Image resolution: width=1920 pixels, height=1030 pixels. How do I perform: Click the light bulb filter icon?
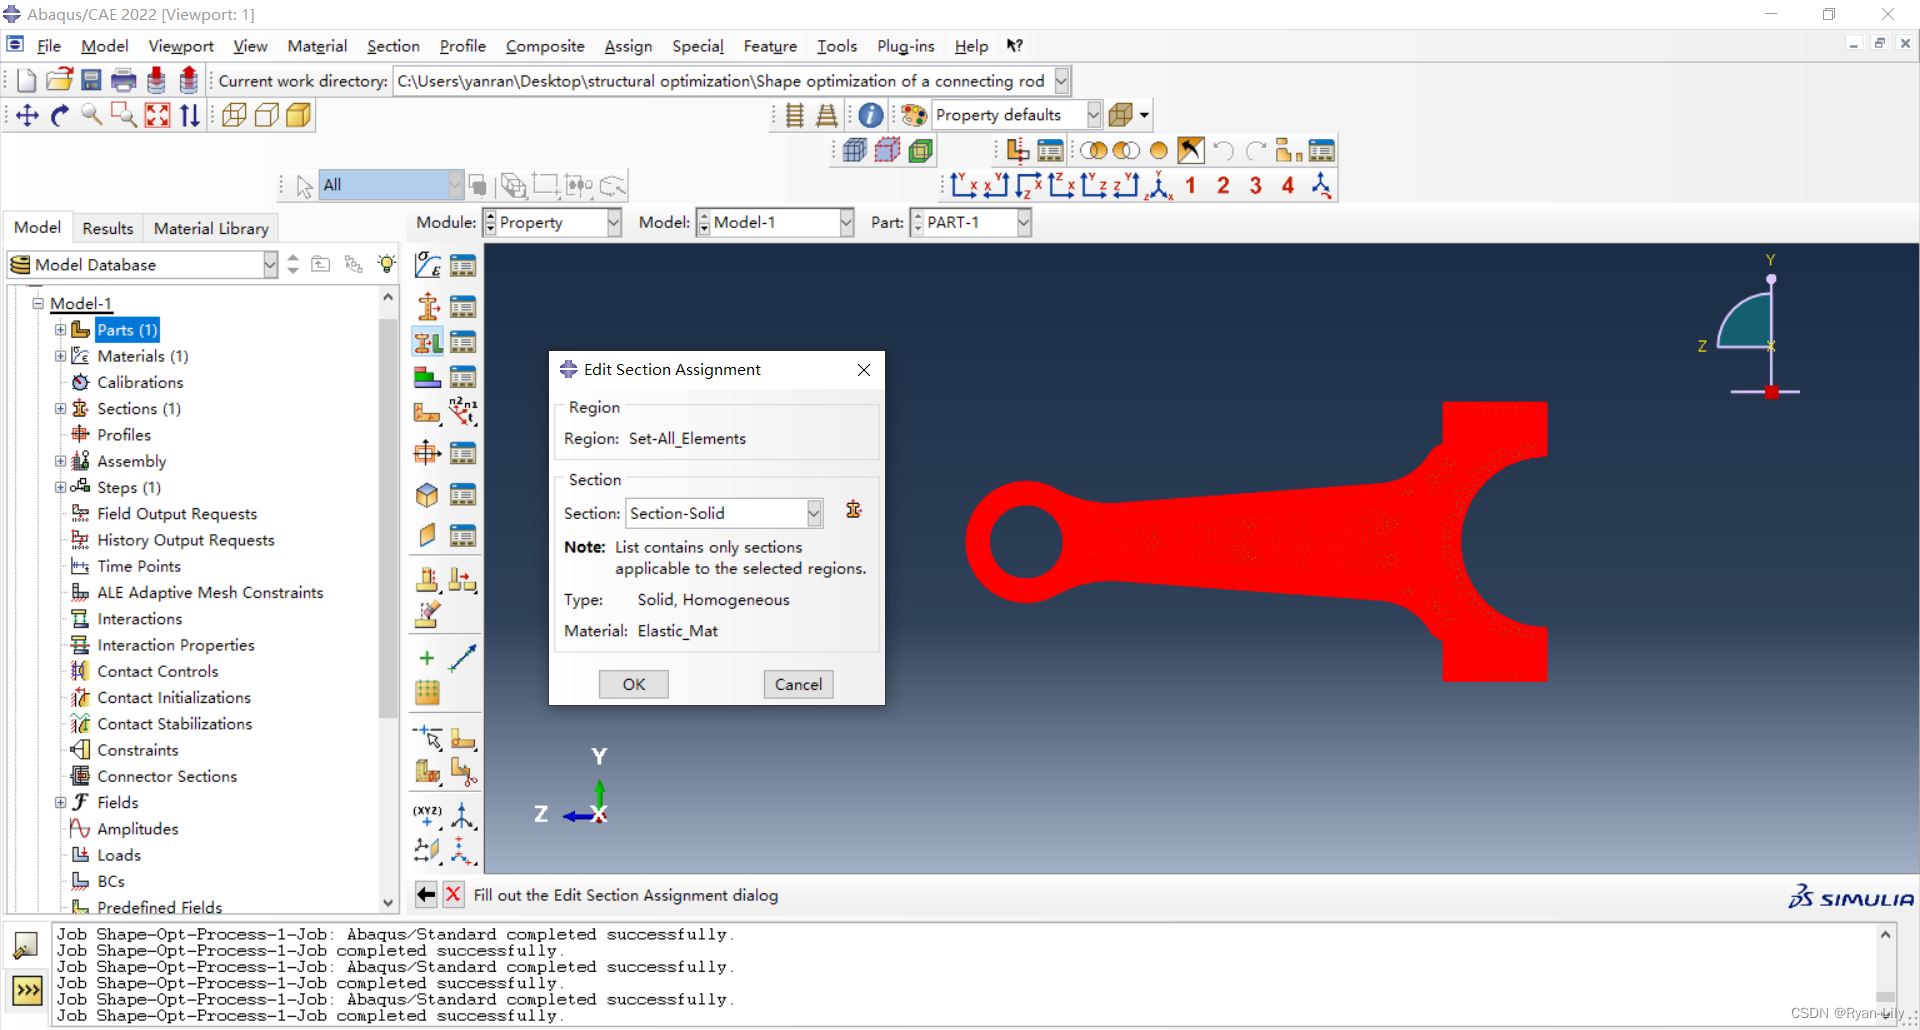click(386, 264)
